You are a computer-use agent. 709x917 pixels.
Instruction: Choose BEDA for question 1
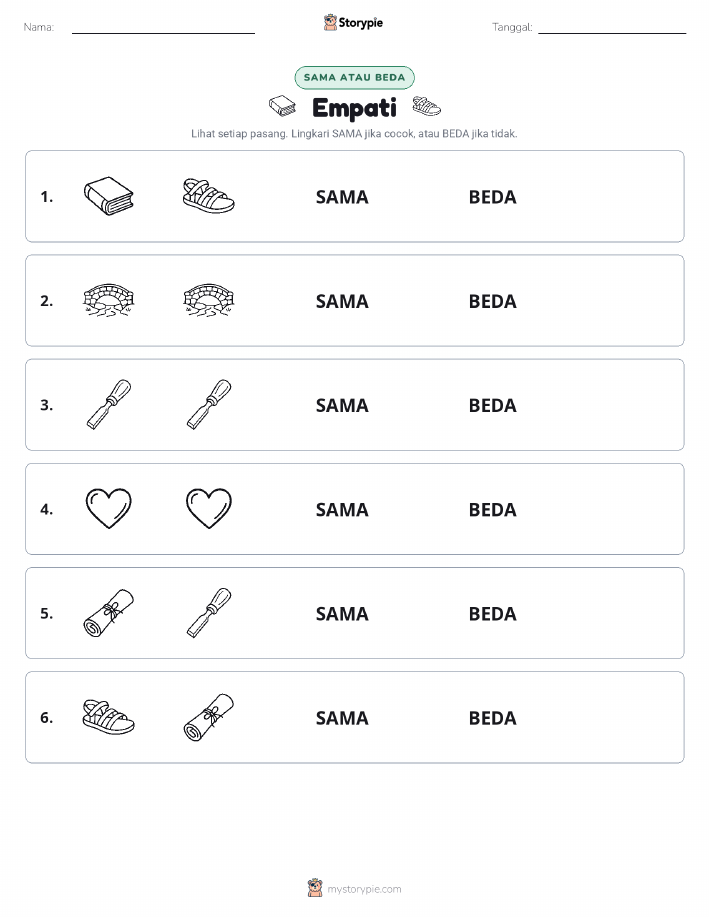(493, 197)
